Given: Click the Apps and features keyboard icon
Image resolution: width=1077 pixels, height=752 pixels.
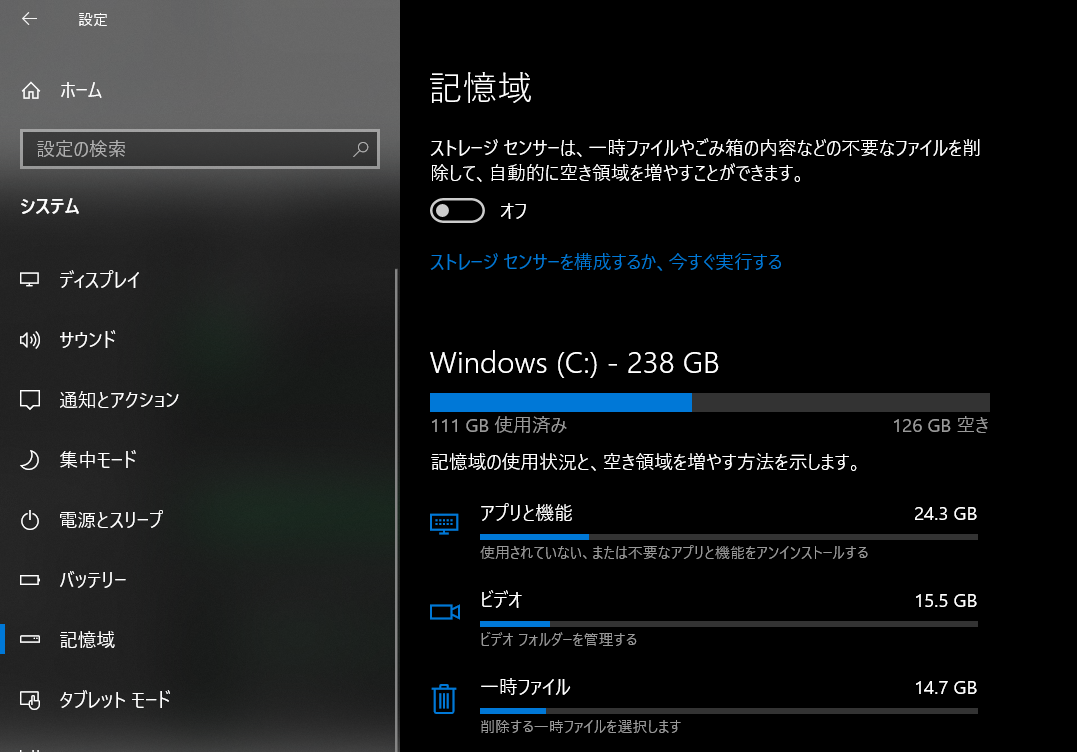Looking at the screenshot, I should 444,524.
